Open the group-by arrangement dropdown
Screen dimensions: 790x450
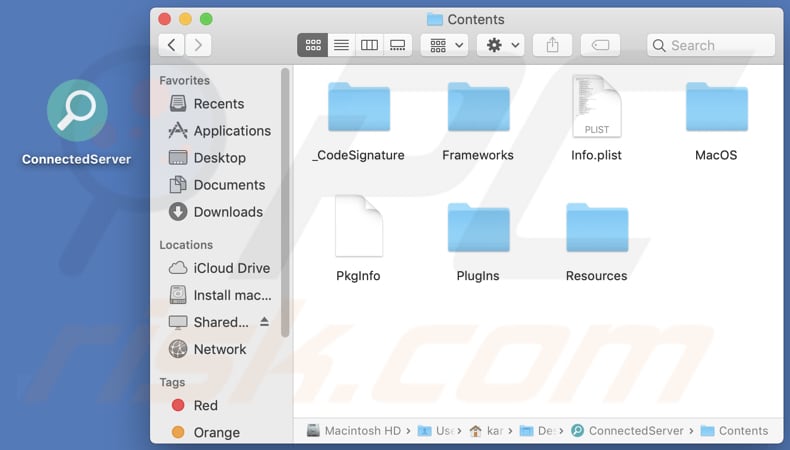(445, 45)
